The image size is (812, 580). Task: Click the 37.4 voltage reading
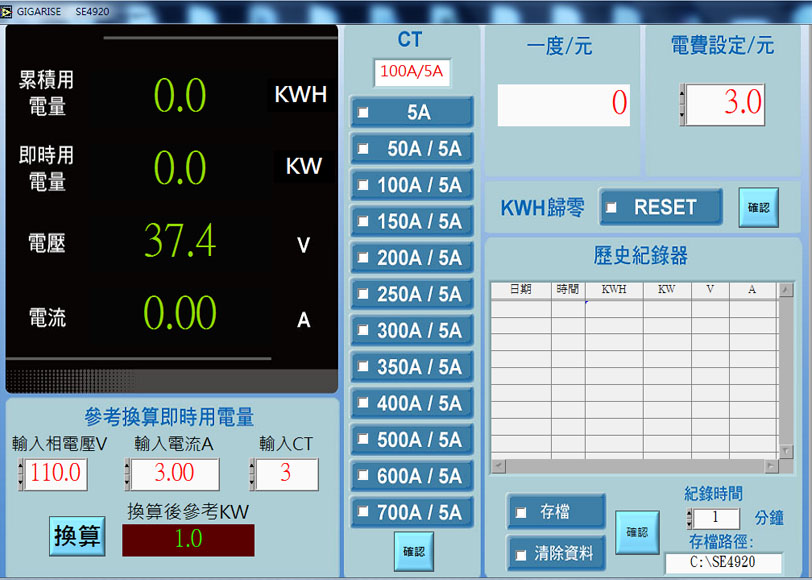[180, 241]
